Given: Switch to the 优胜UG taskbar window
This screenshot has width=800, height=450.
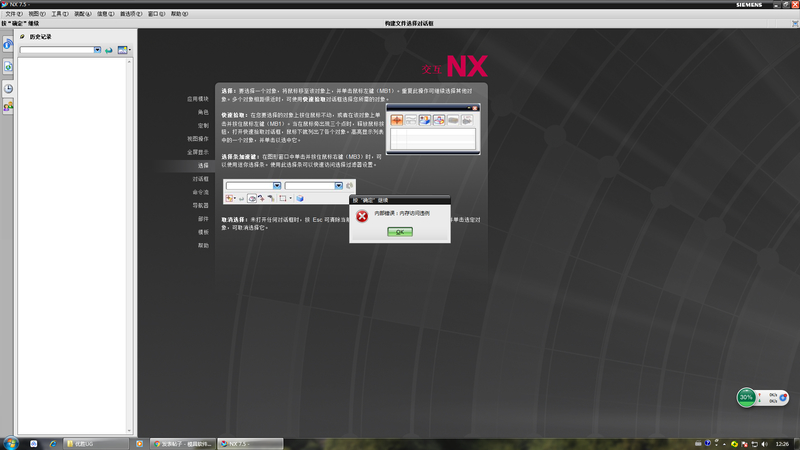Looking at the screenshot, I should 95,444.
